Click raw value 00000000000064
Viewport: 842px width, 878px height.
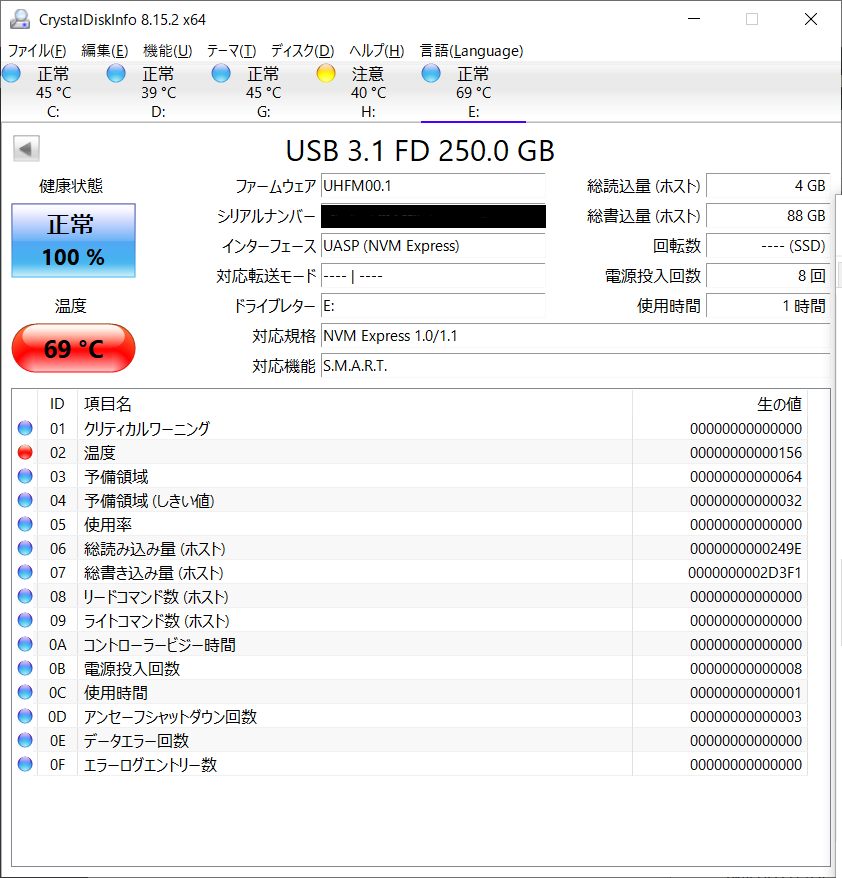pos(746,477)
